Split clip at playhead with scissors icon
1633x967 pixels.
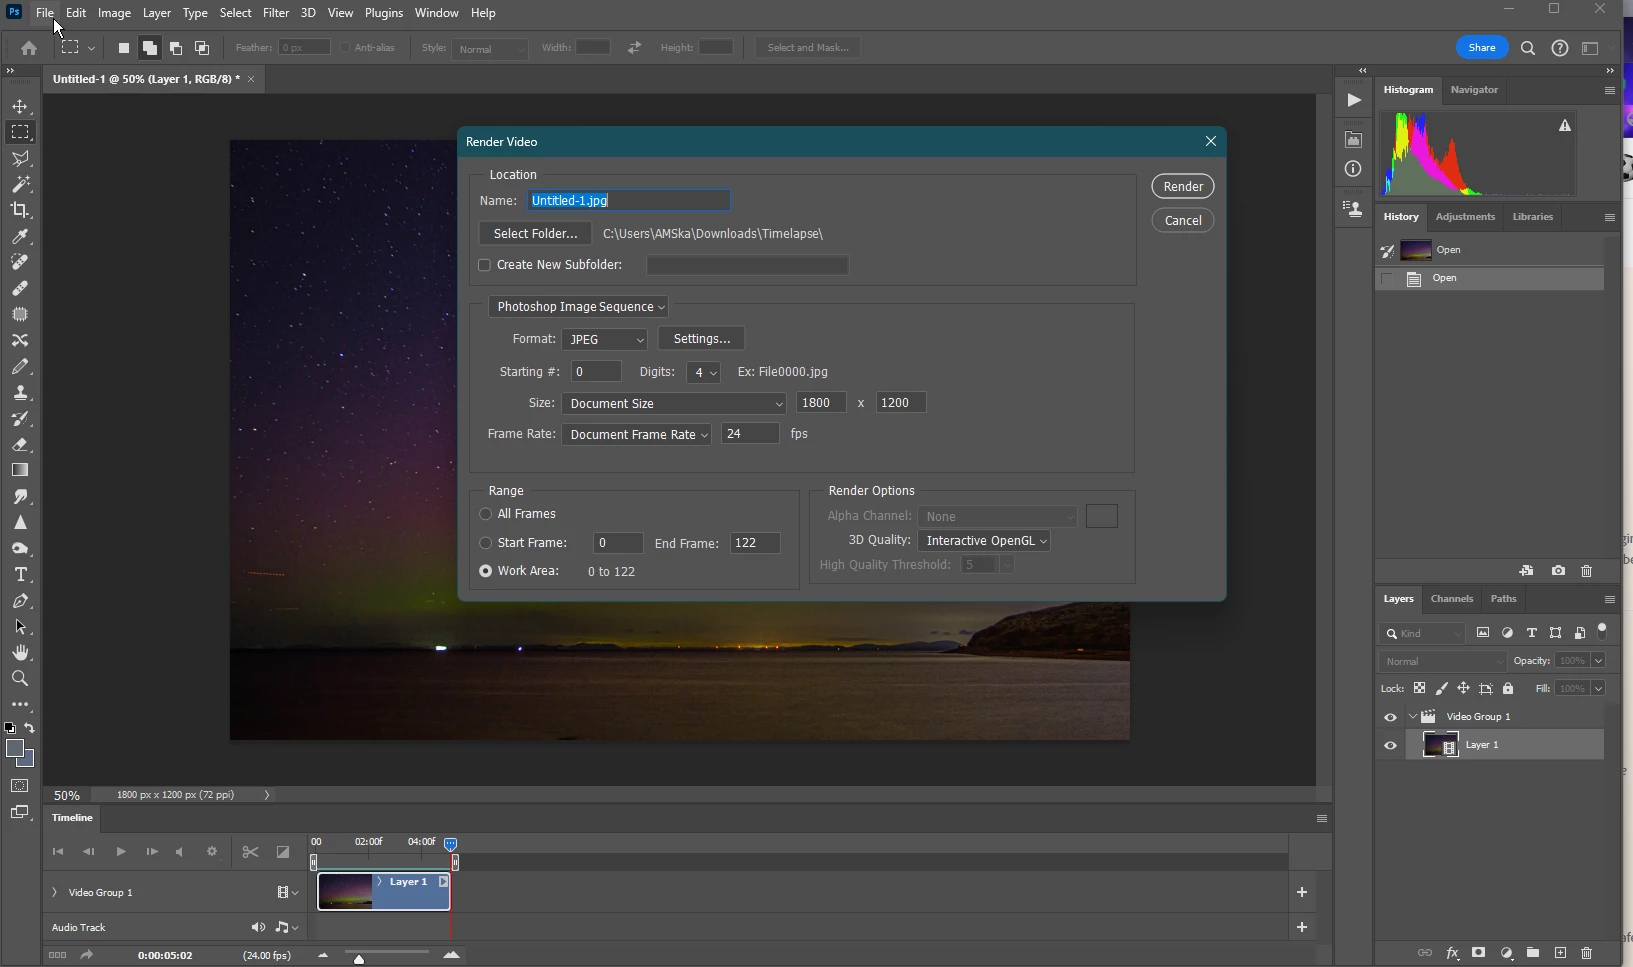pyautogui.click(x=250, y=852)
